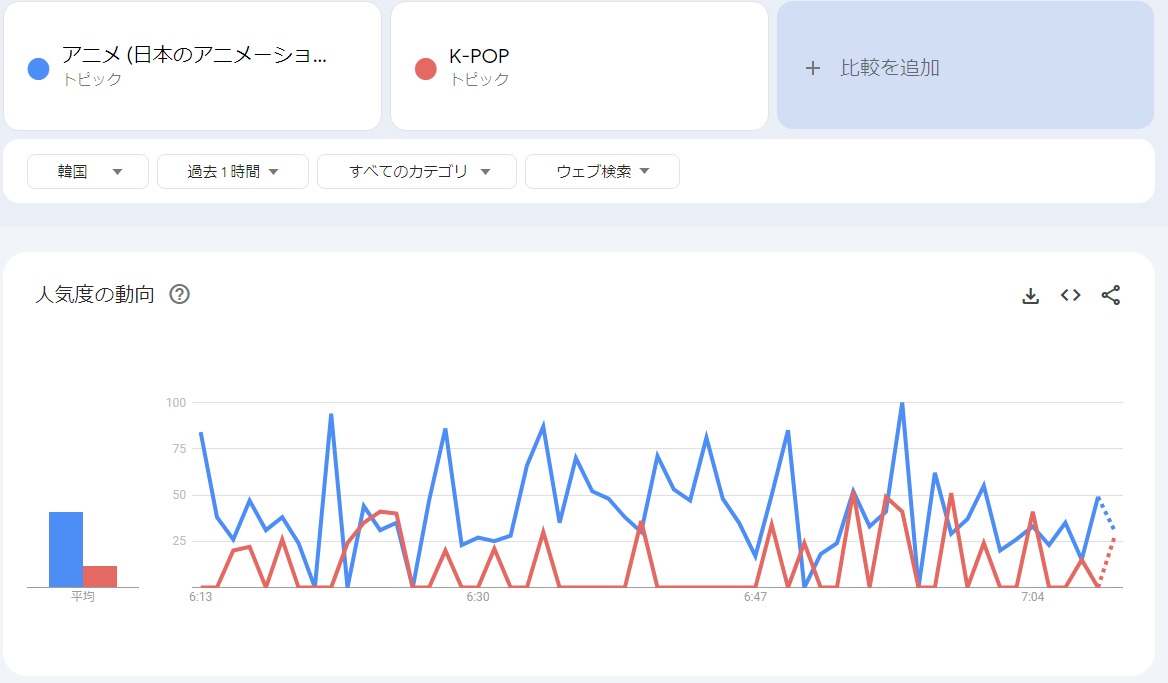The width and height of the screenshot is (1168, 683).
Task: Open the embed code icon
Action: (x=1070, y=295)
